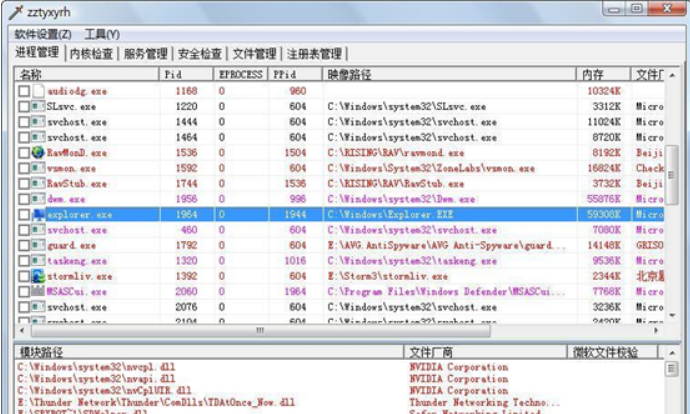Click the SLsvc.exe process icon
690x414 pixels.
(x=38, y=106)
